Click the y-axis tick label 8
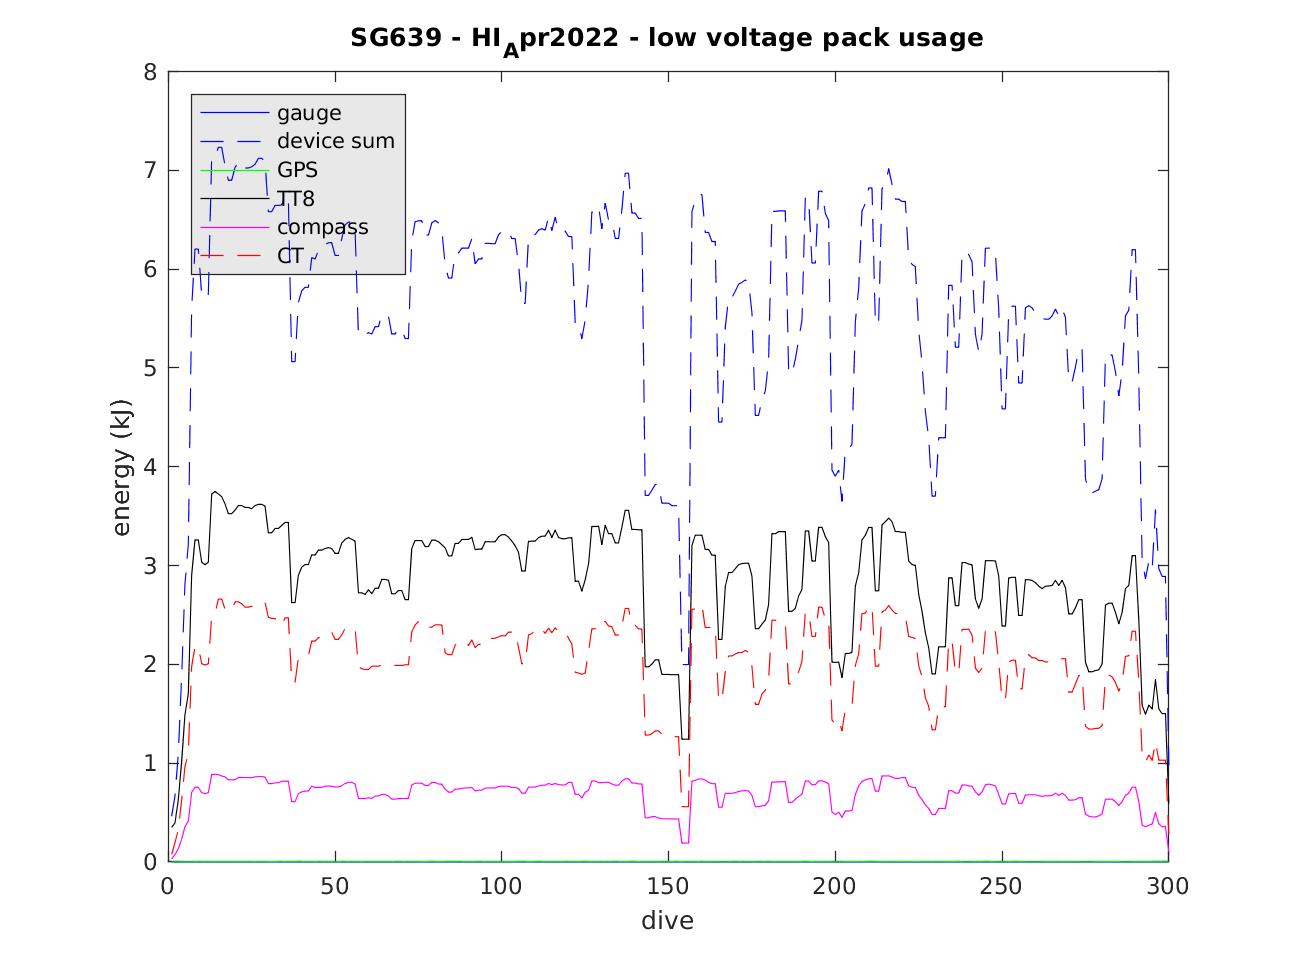1291x968 pixels. tap(150, 72)
